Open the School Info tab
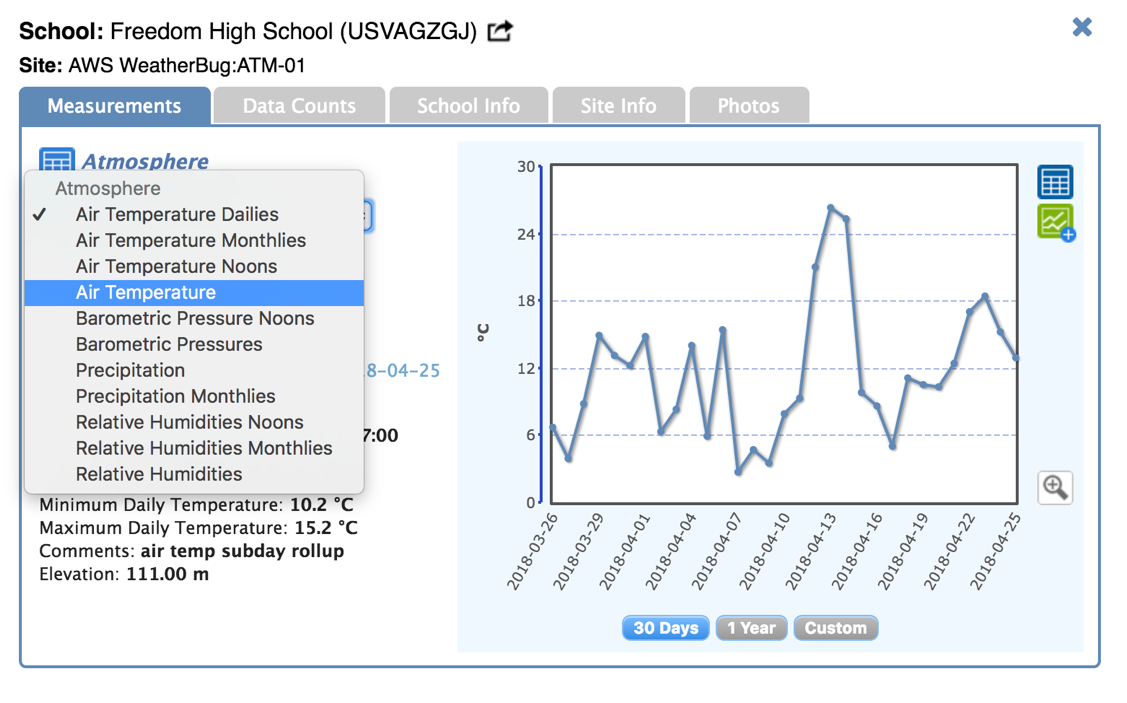 click(x=468, y=106)
